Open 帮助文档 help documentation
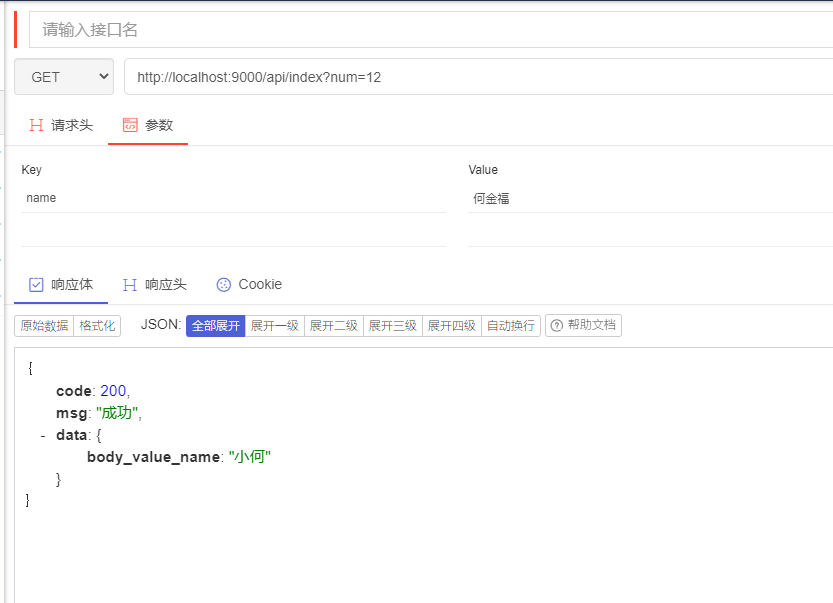The image size is (833, 603). click(583, 326)
